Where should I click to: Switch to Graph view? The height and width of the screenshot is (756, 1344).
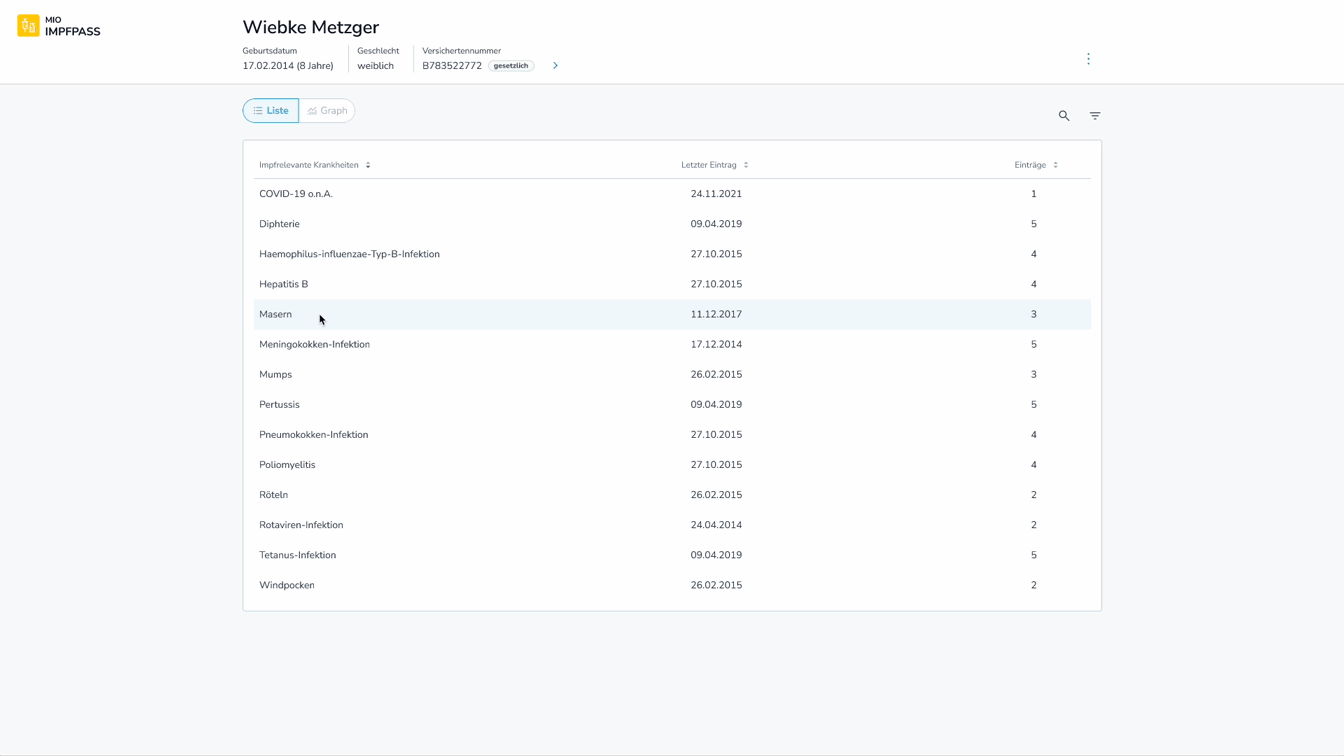tap(327, 111)
